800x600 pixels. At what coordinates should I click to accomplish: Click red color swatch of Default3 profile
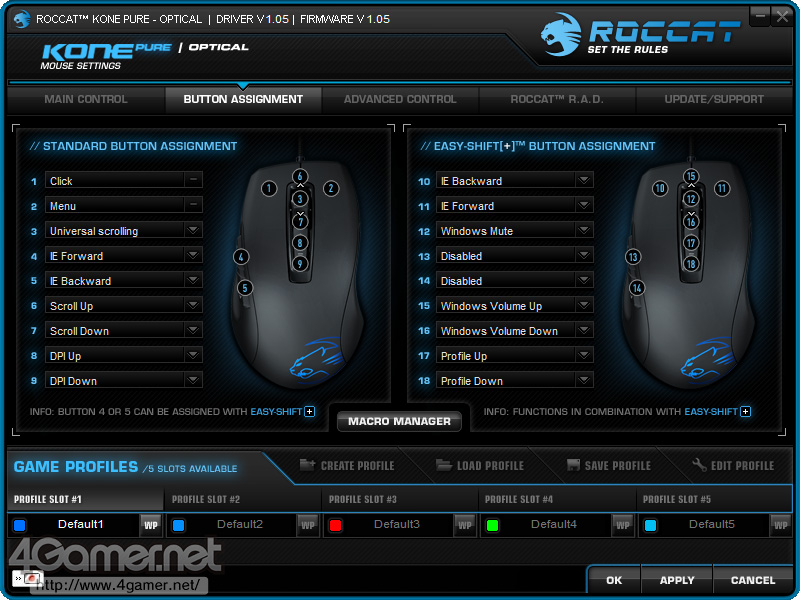tap(335, 525)
